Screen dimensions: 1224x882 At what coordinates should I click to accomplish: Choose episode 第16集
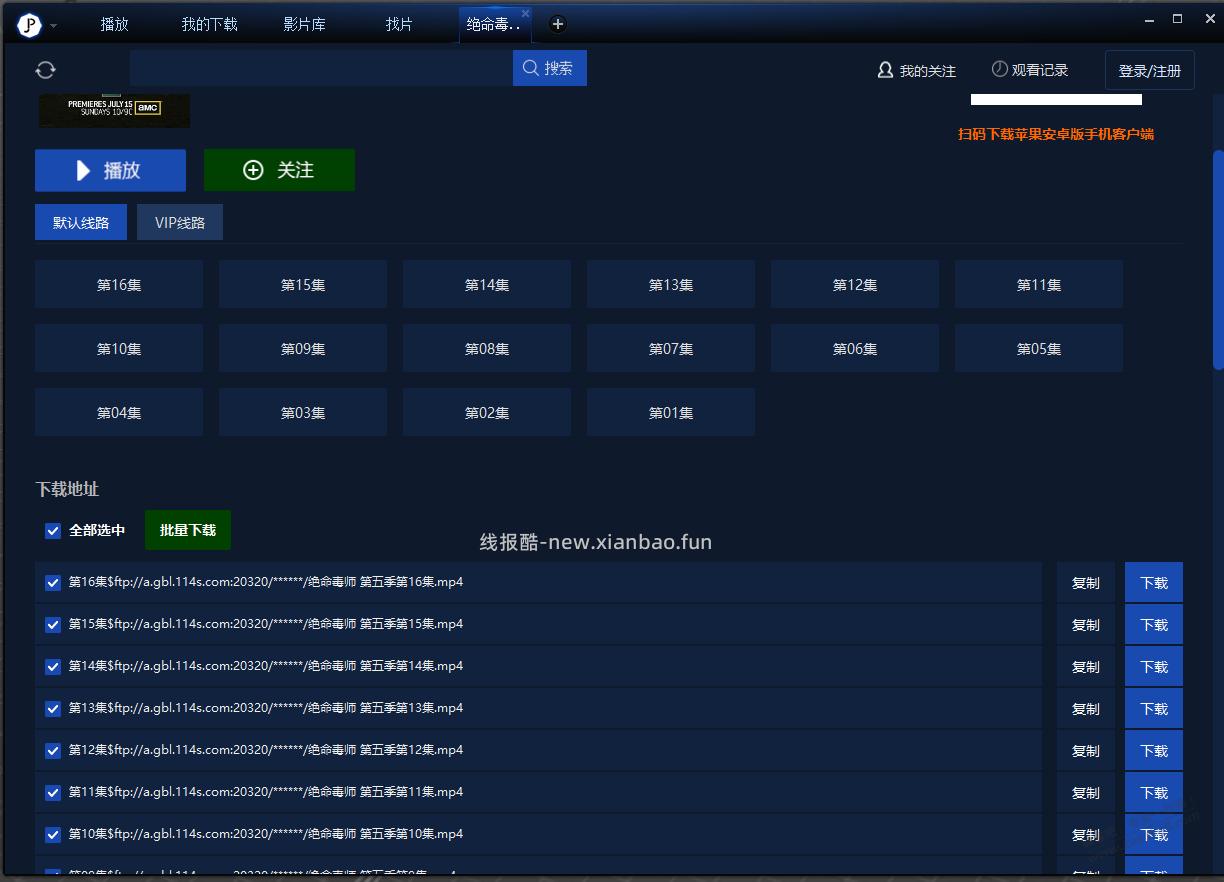pyautogui.click(x=119, y=285)
